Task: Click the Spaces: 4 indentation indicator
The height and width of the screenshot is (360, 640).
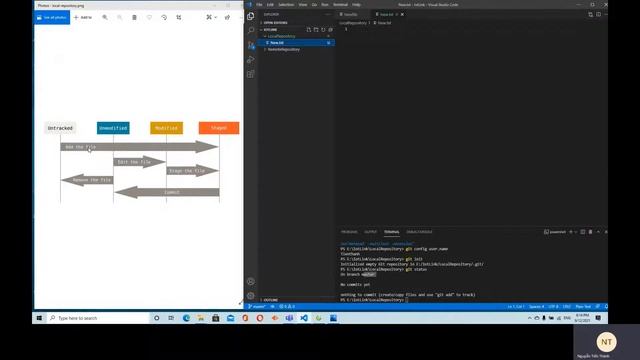Action: (536, 307)
